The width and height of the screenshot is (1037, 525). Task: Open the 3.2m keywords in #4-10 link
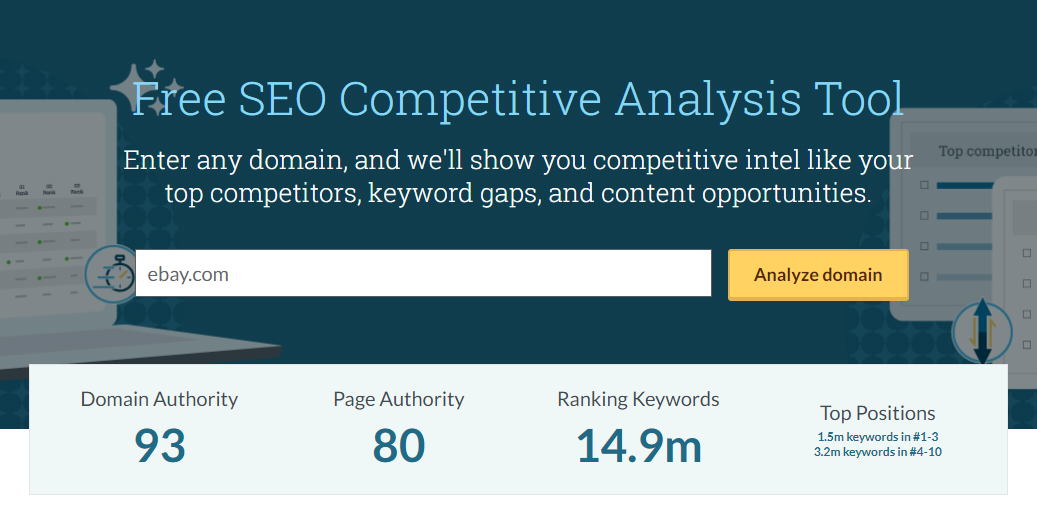878,451
